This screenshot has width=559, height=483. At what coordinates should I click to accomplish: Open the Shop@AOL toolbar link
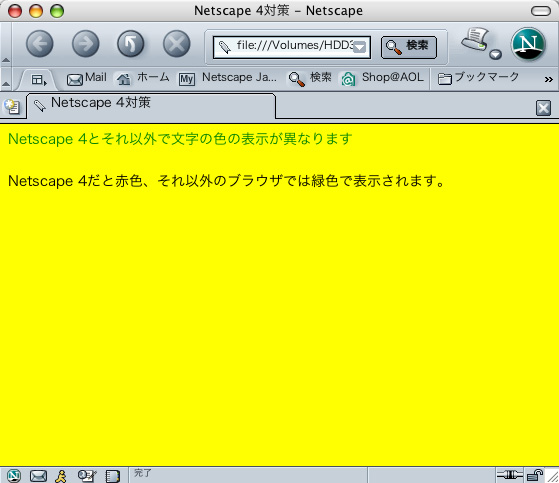point(383,78)
